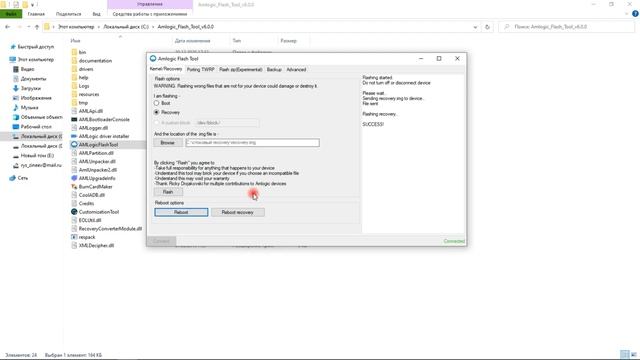Open Explorer Share ribbon tab

tap(68, 14)
